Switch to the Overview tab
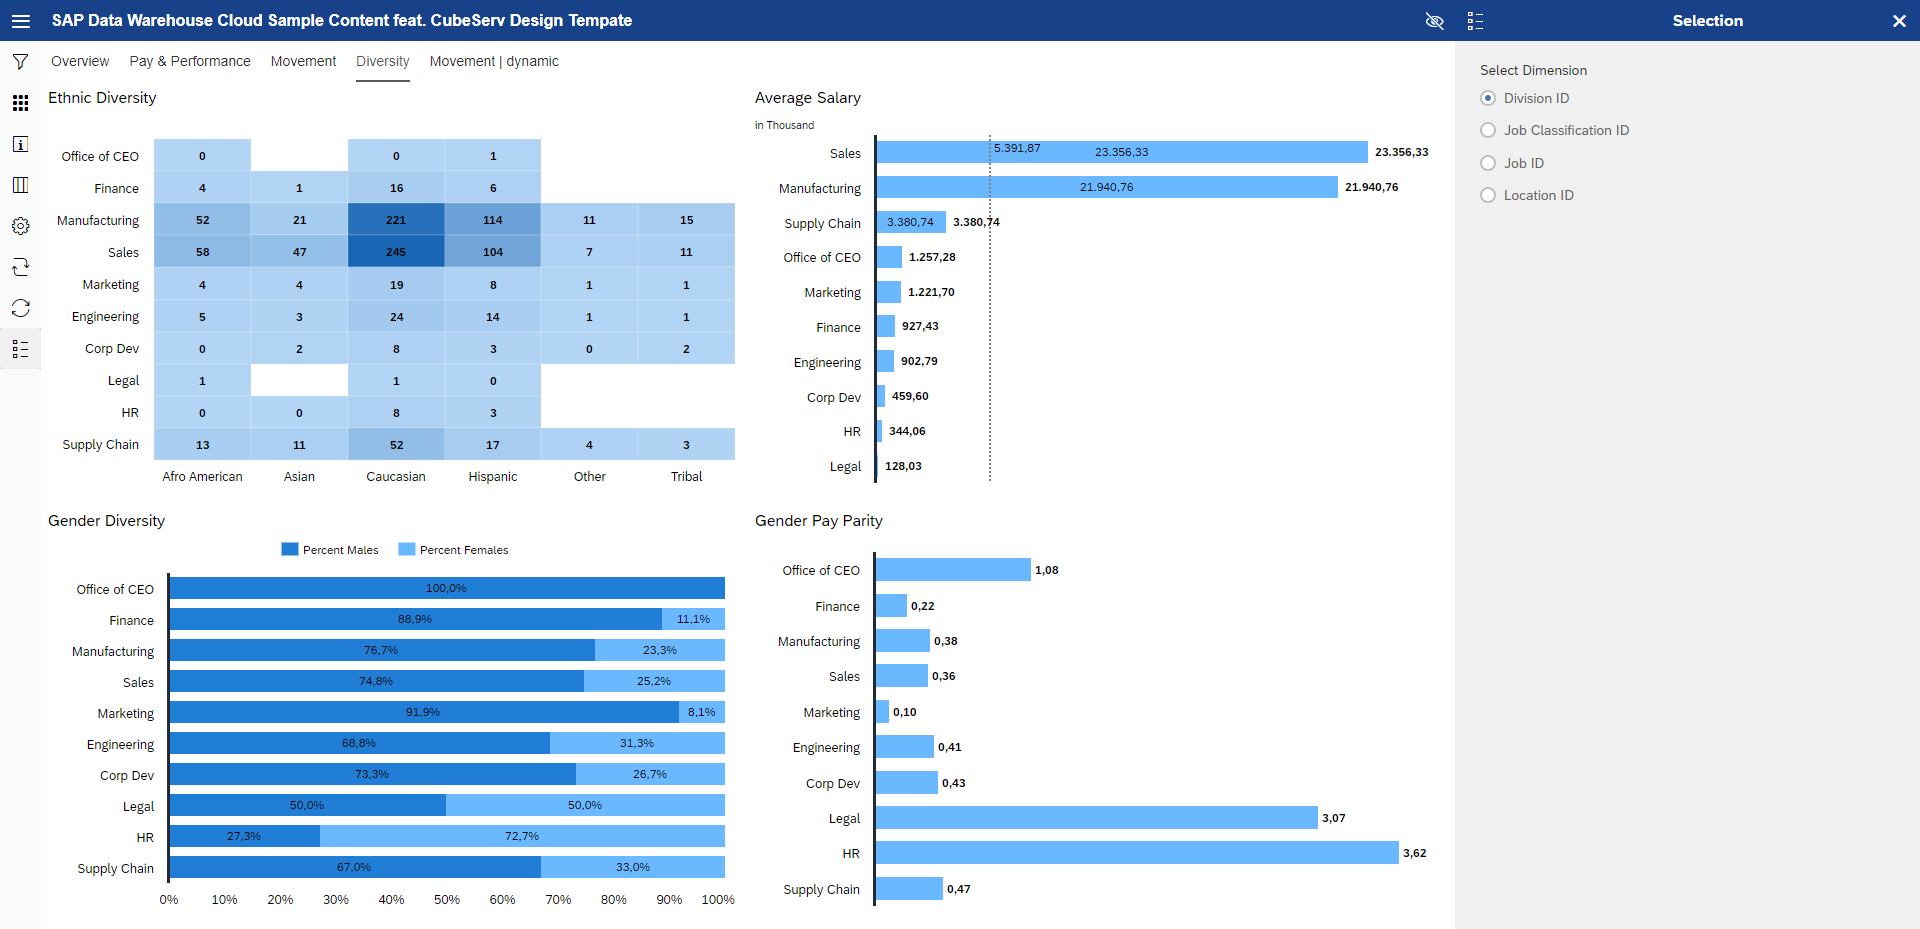The width and height of the screenshot is (1920, 929). pyautogui.click(x=80, y=61)
